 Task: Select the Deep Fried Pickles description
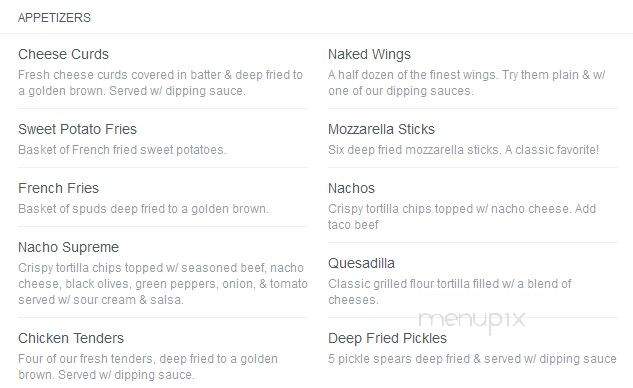[472, 359]
